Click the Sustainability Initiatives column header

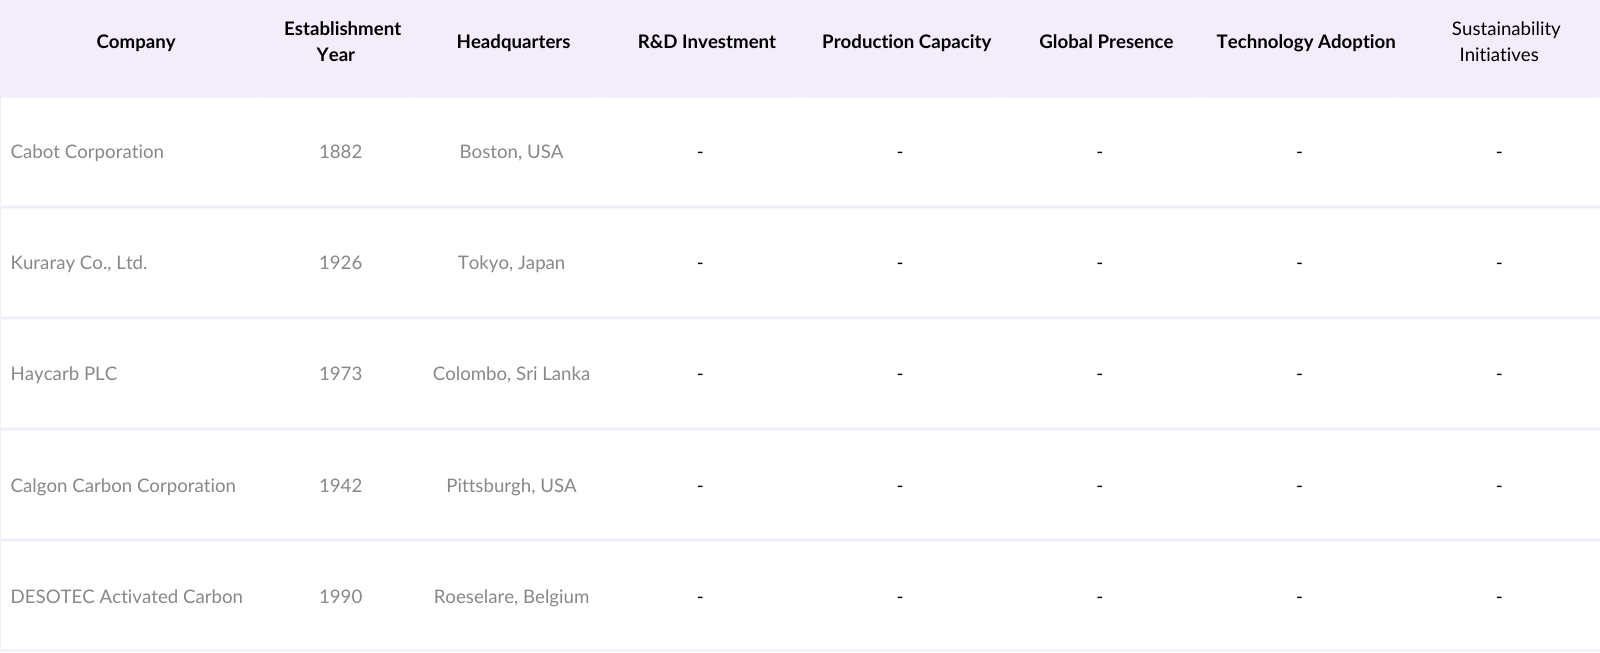1506,41
